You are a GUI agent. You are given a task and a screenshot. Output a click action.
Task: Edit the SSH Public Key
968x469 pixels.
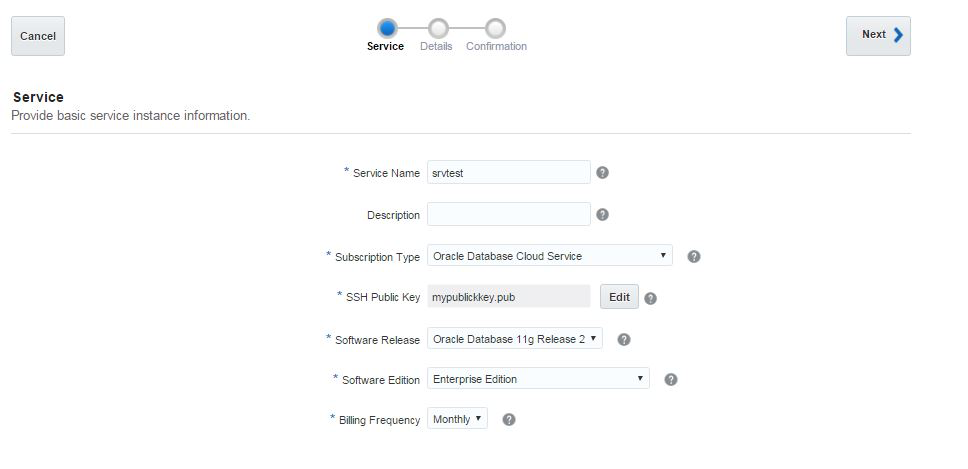coord(619,297)
